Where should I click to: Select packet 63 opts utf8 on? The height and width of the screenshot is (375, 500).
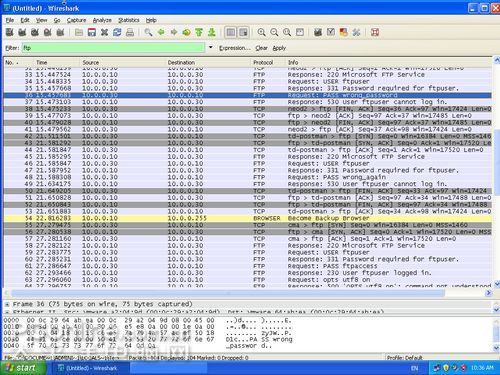(x=248, y=280)
